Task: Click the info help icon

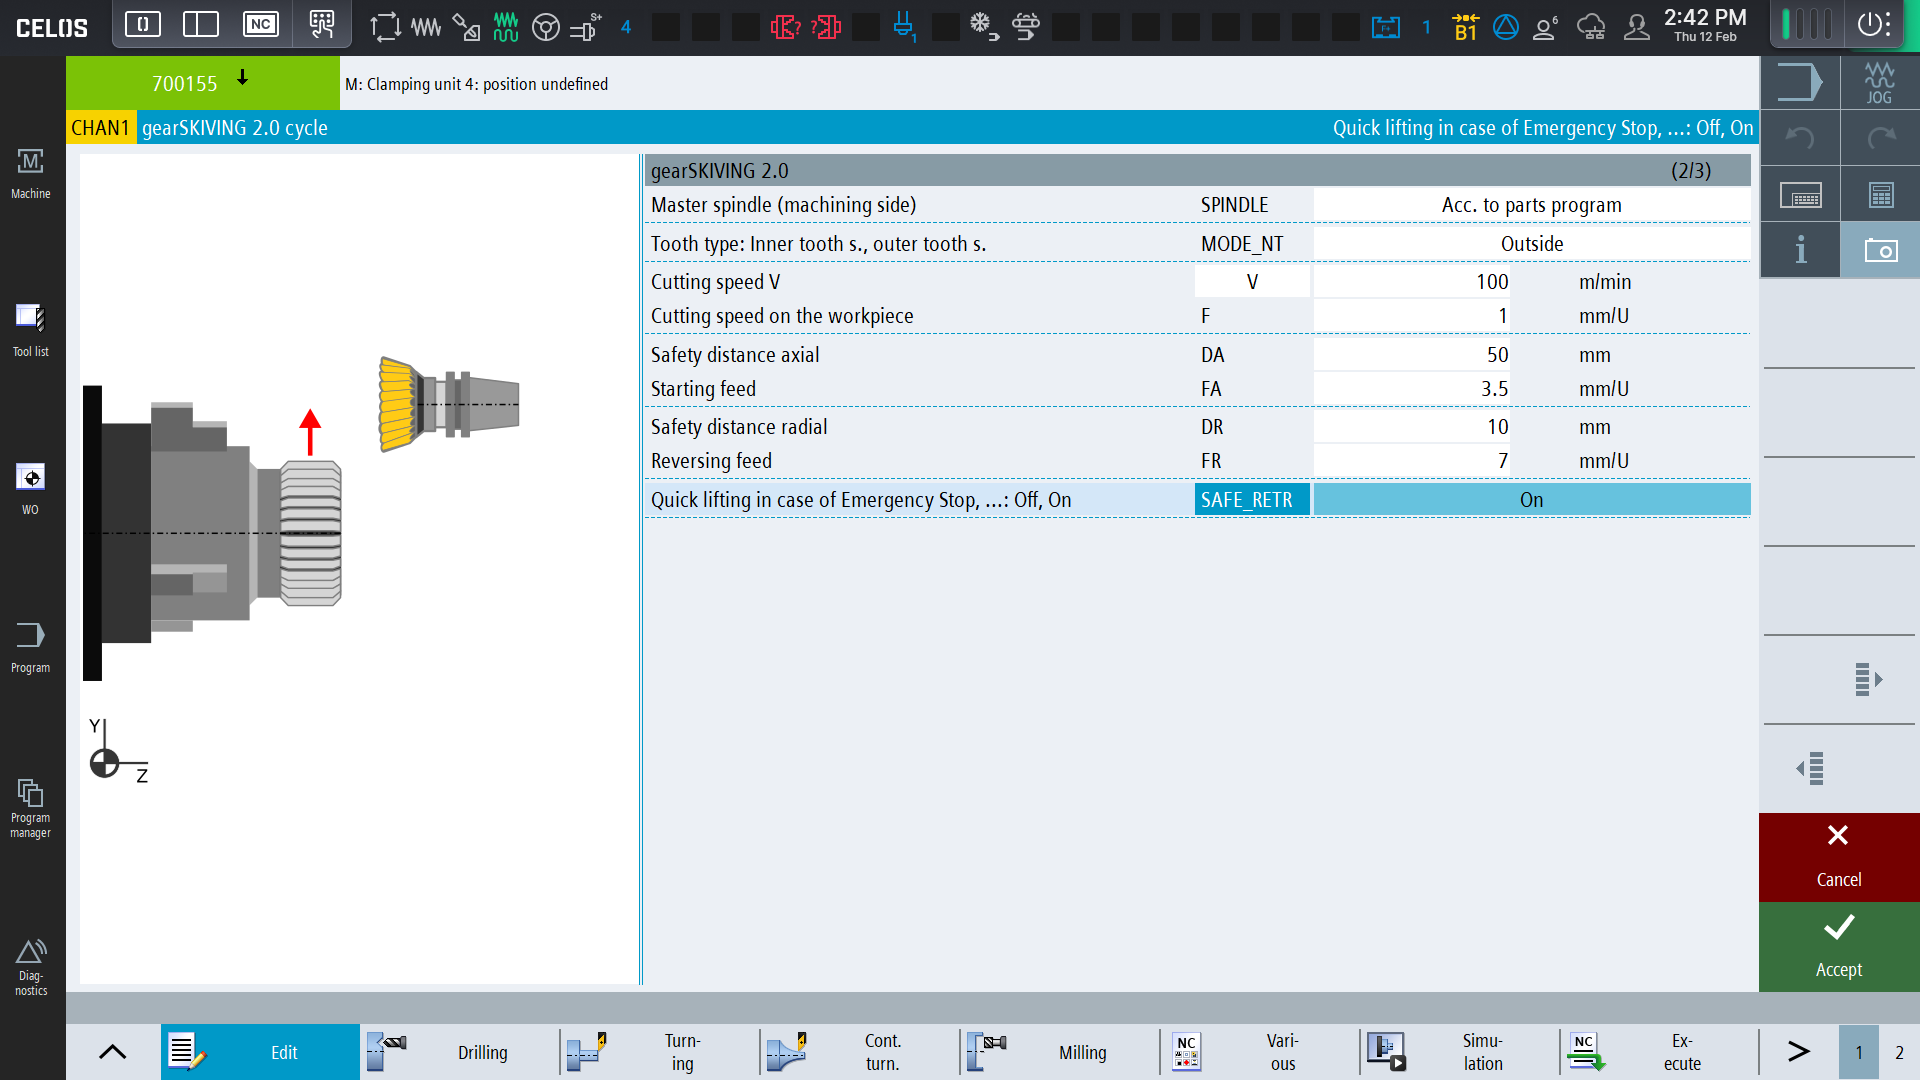Action: tap(1800, 249)
